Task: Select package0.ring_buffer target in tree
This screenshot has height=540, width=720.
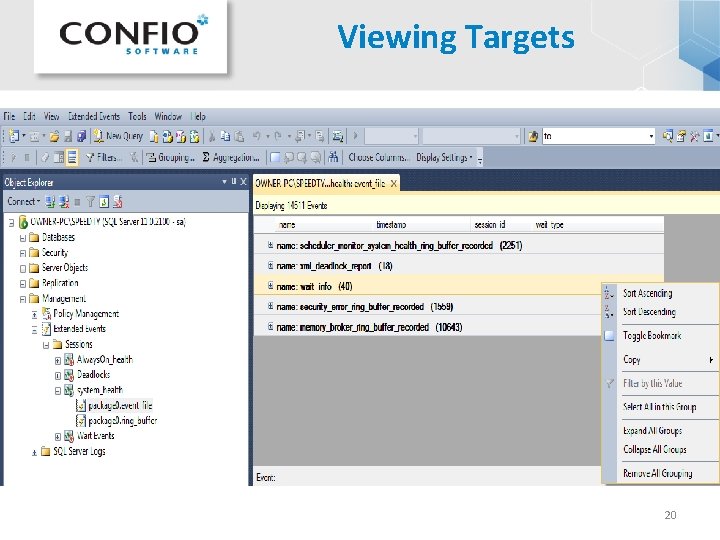Action: [122, 421]
